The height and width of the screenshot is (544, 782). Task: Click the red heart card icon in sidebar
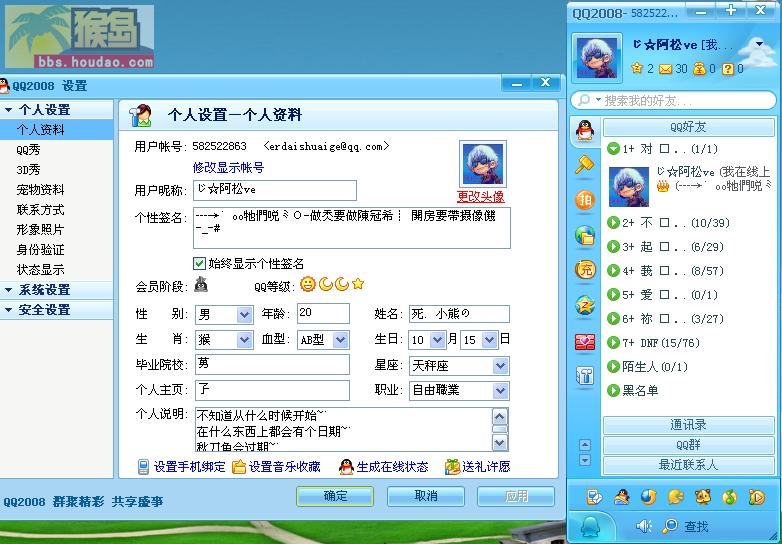[x=585, y=342]
